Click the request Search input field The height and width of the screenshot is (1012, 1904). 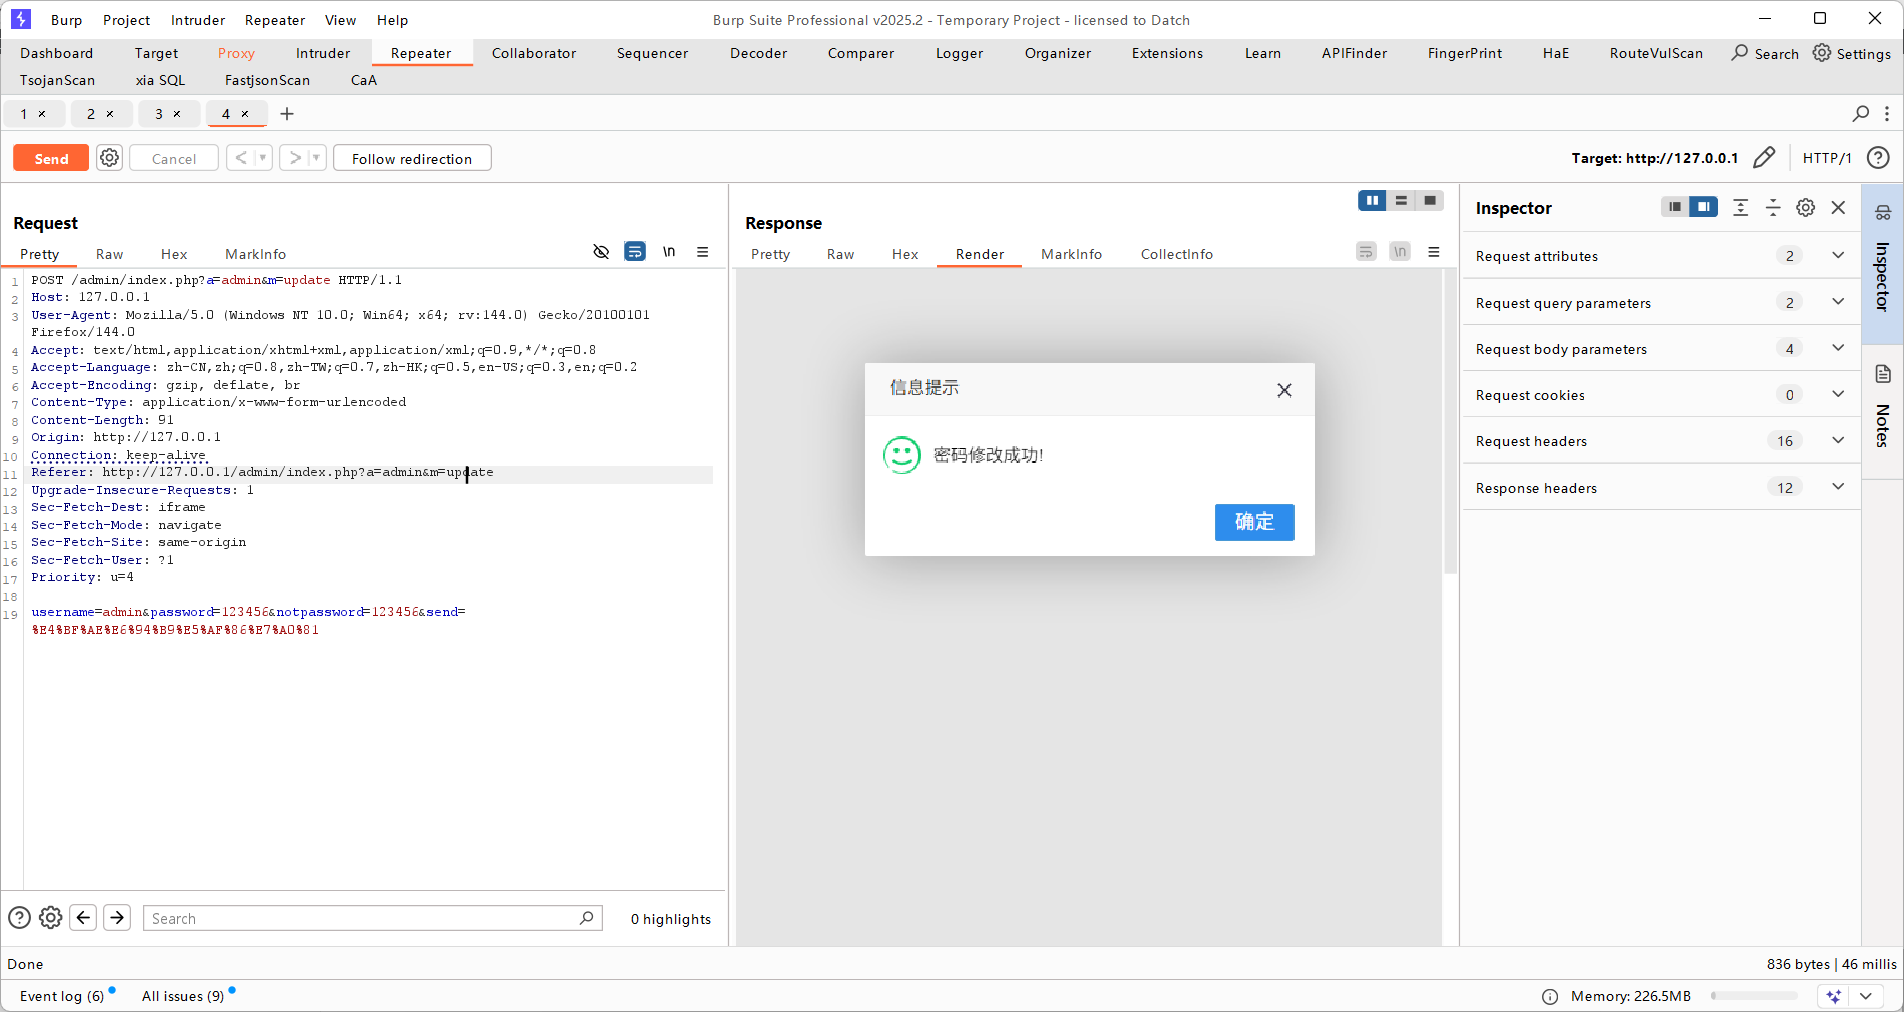click(x=365, y=918)
